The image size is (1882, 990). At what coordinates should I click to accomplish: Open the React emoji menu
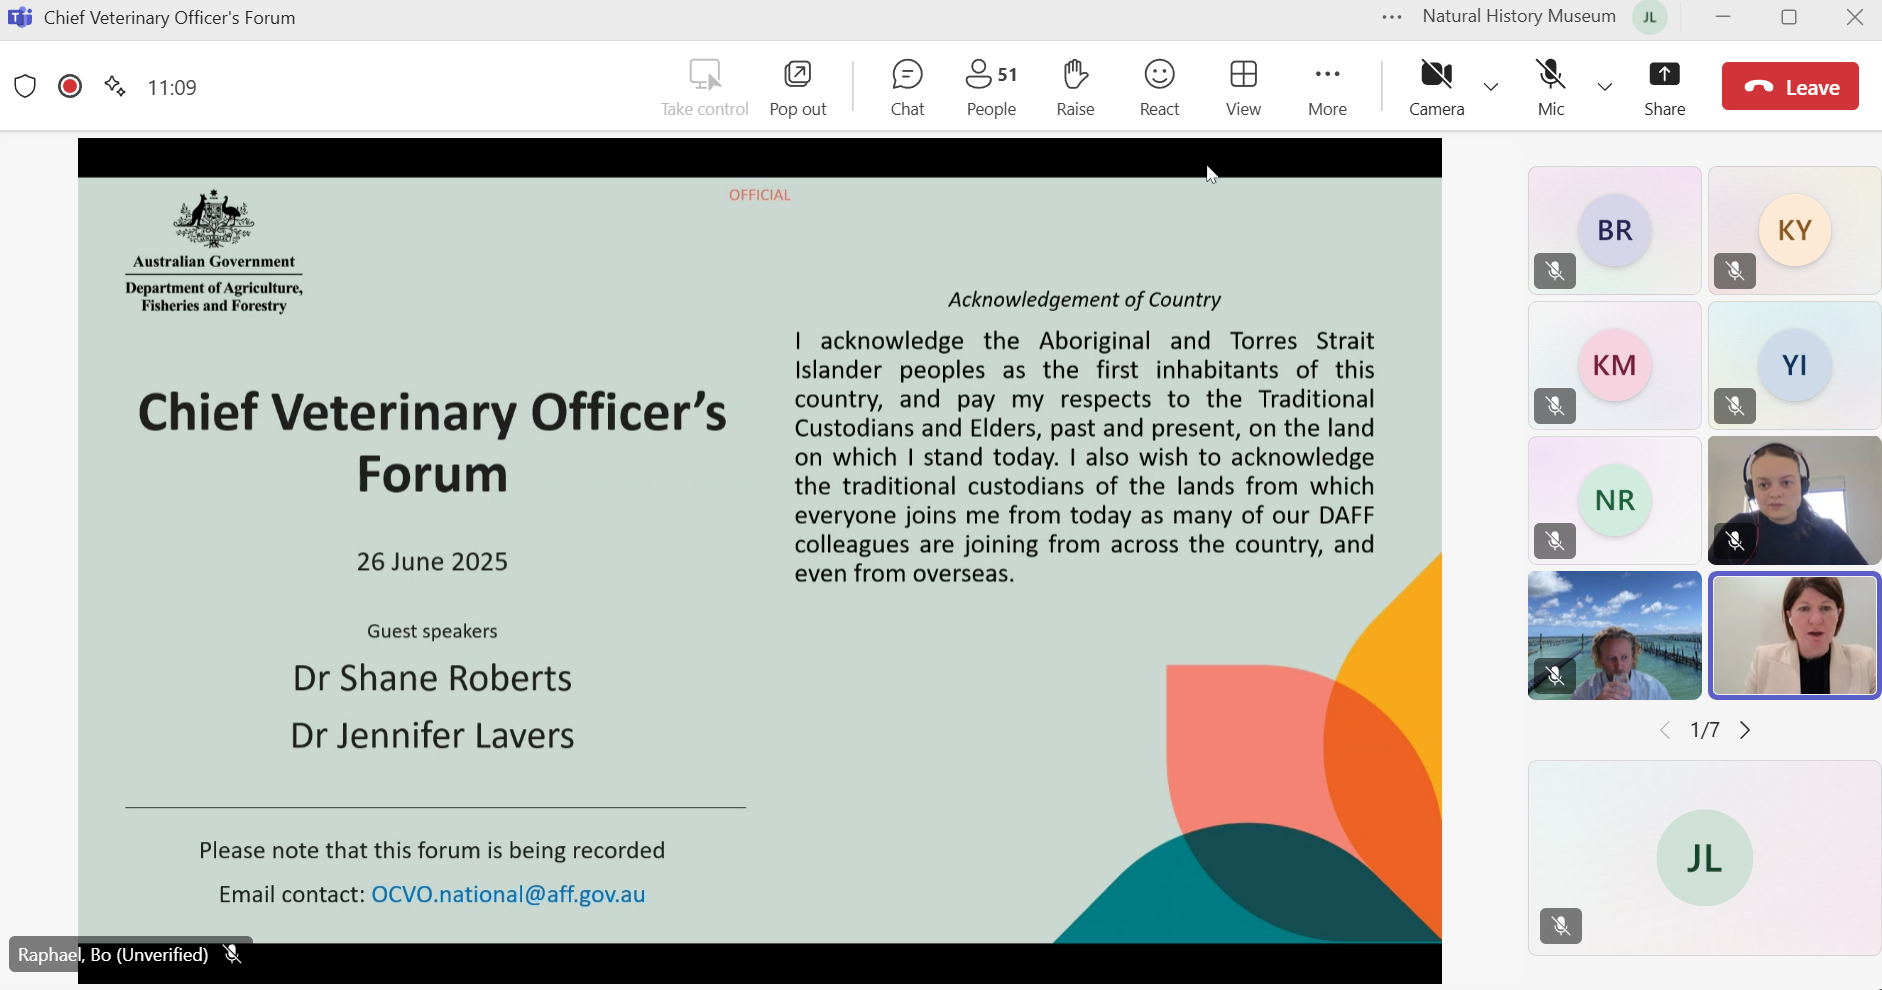1159,88
